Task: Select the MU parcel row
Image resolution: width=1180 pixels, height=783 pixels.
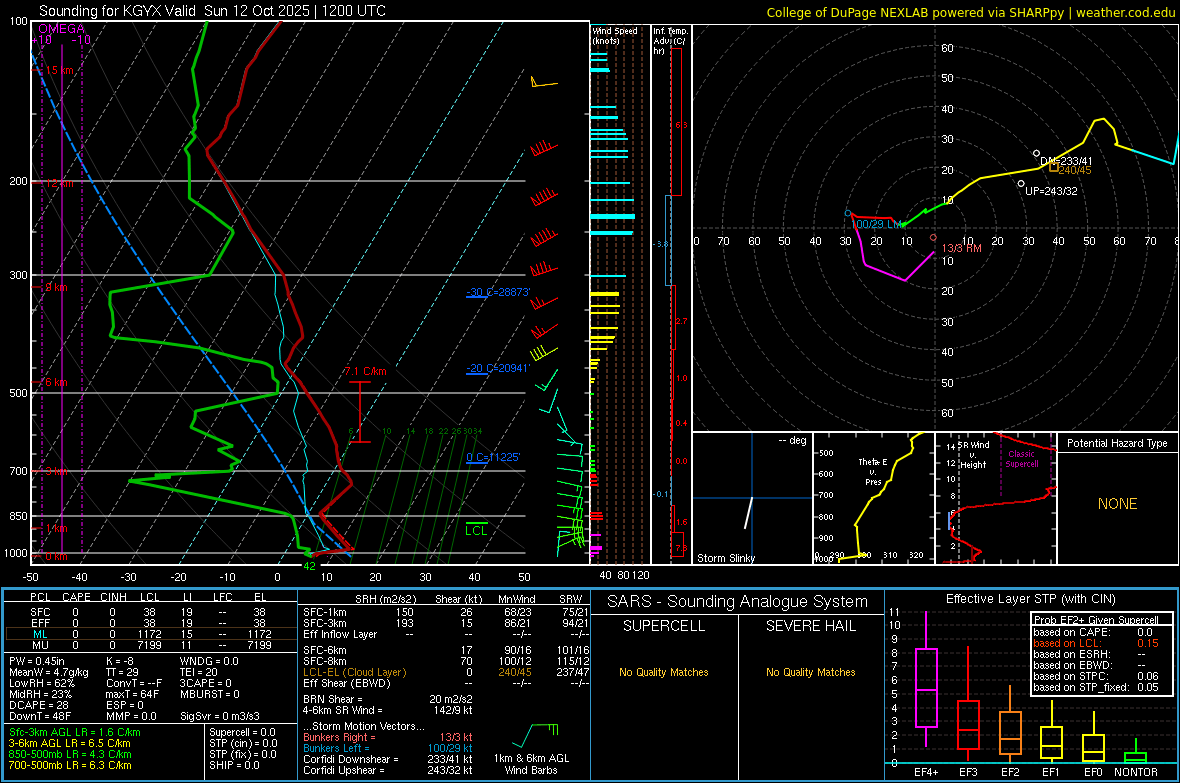Action: pos(150,645)
